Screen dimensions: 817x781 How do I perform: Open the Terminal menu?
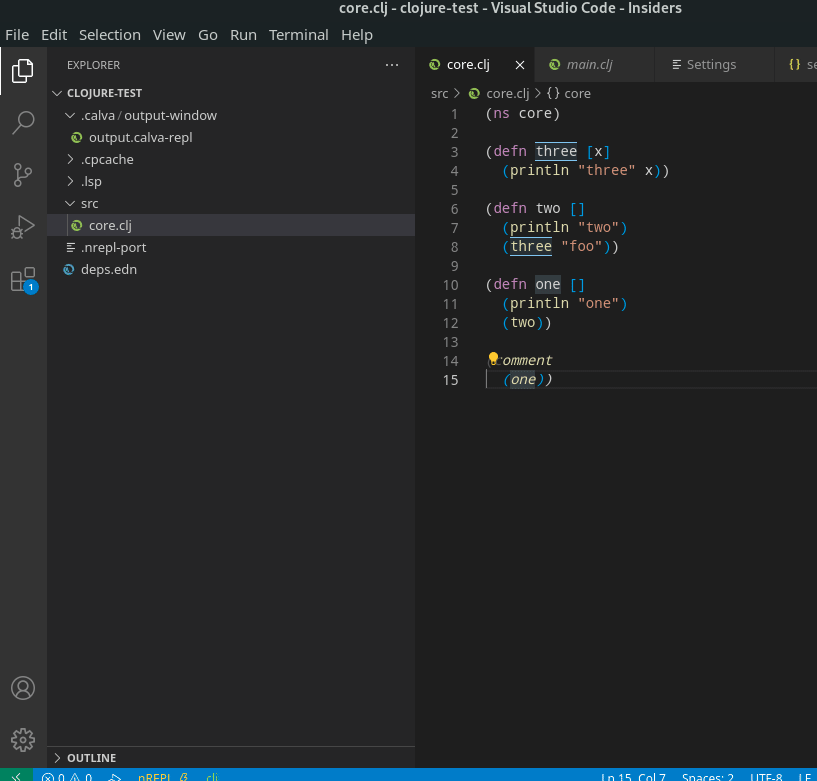coord(298,34)
